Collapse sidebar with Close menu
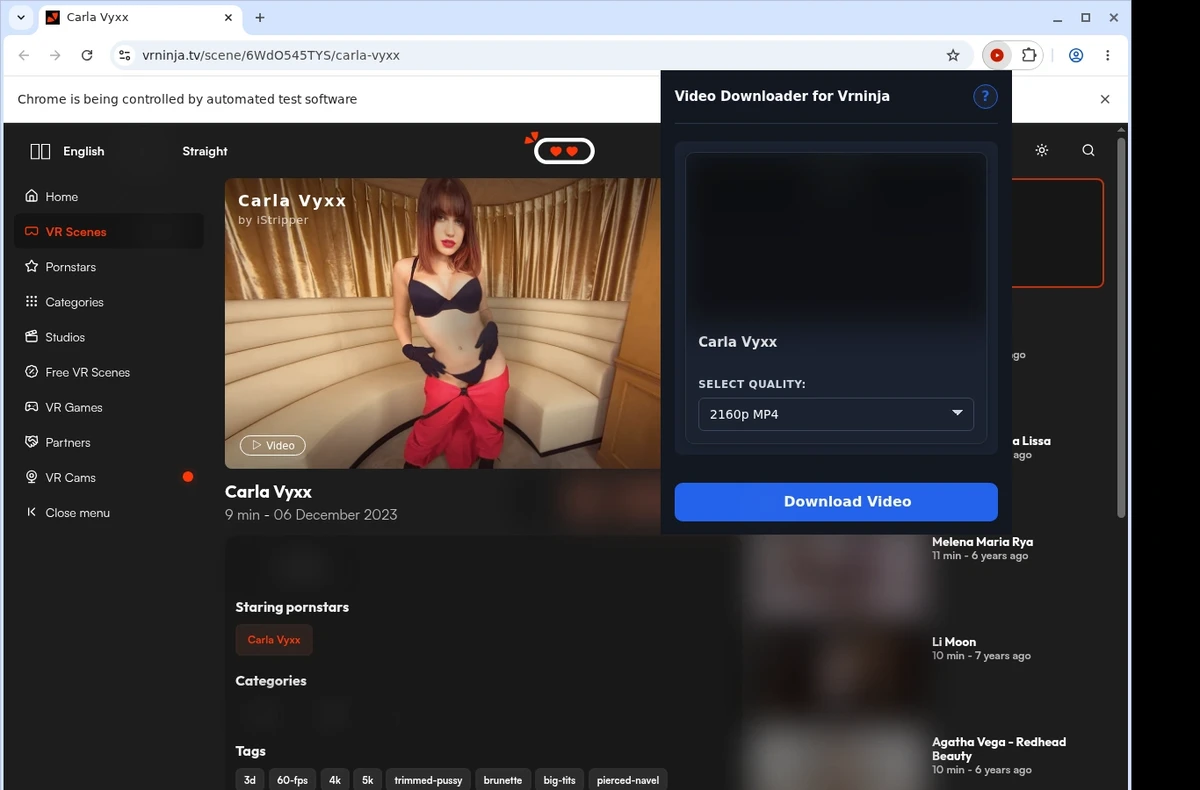Viewport: 1200px width, 790px height. pyautogui.click(x=68, y=512)
